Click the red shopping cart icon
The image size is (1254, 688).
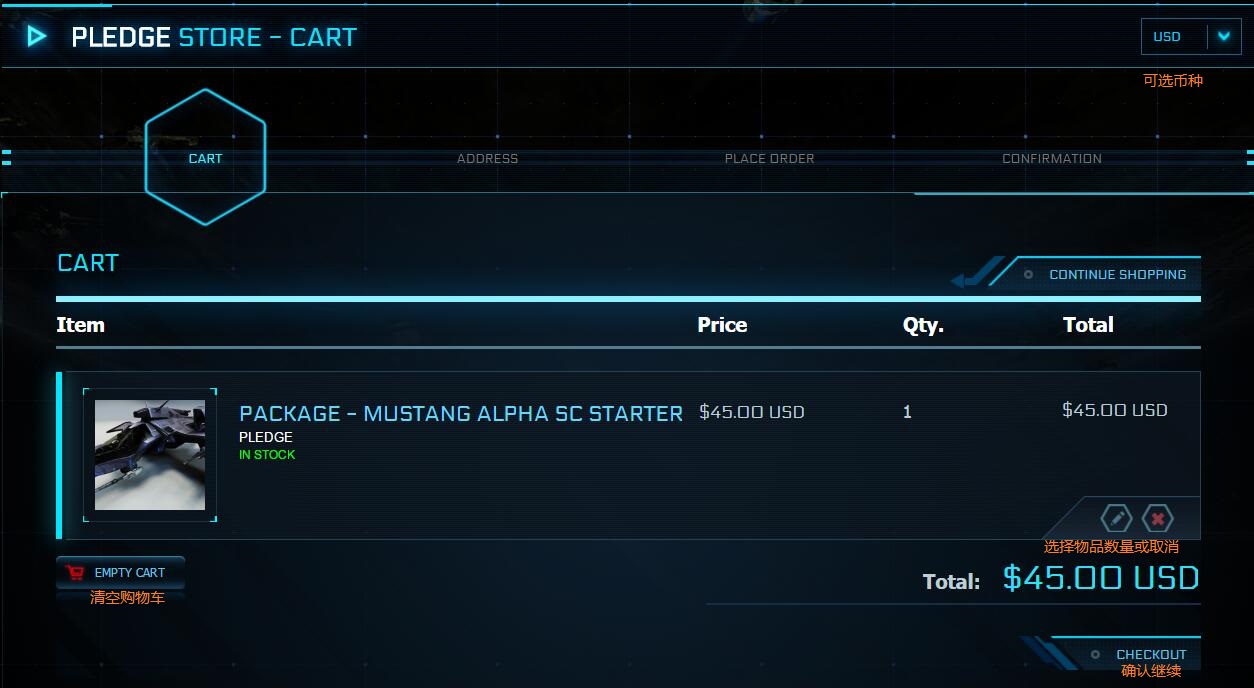75,573
